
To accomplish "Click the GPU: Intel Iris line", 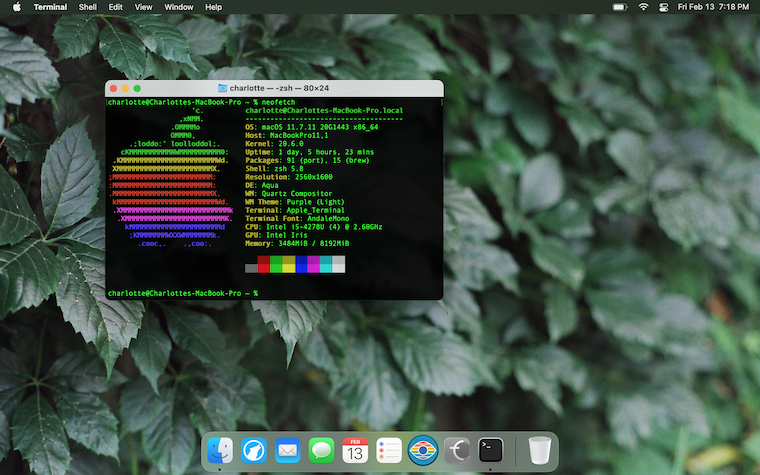I will click(x=276, y=235).
